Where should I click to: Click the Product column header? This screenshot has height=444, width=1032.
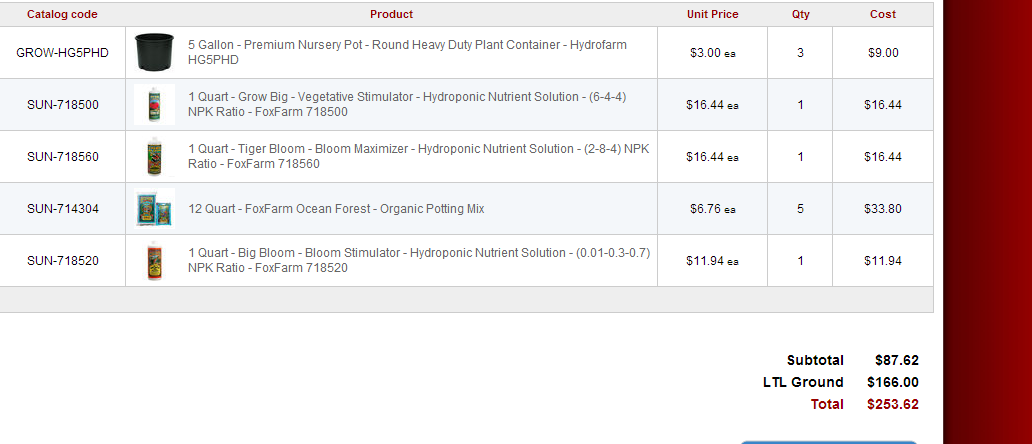point(392,14)
